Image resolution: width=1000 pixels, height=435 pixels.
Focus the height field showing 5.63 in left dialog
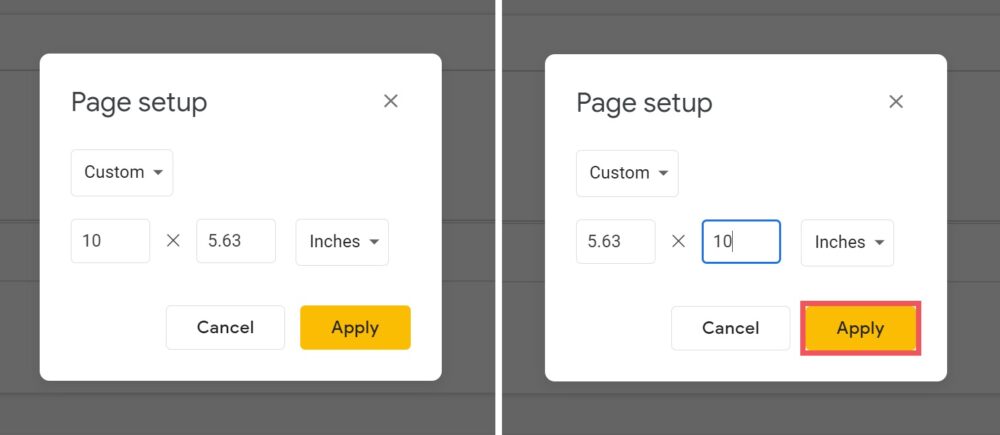pos(236,242)
